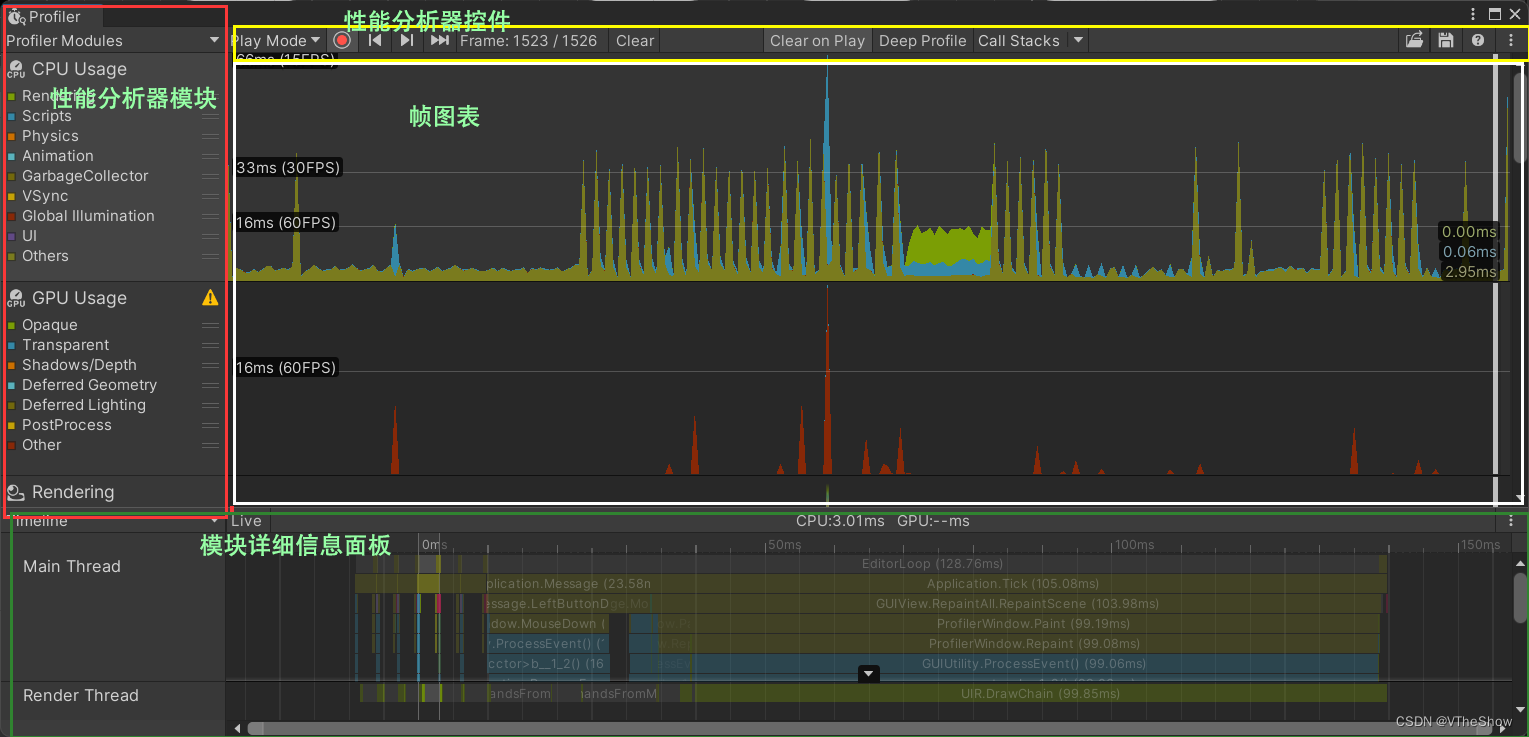Click the Clear button to reset frame data
The height and width of the screenshot is (737, 1529).
[634, 40]
